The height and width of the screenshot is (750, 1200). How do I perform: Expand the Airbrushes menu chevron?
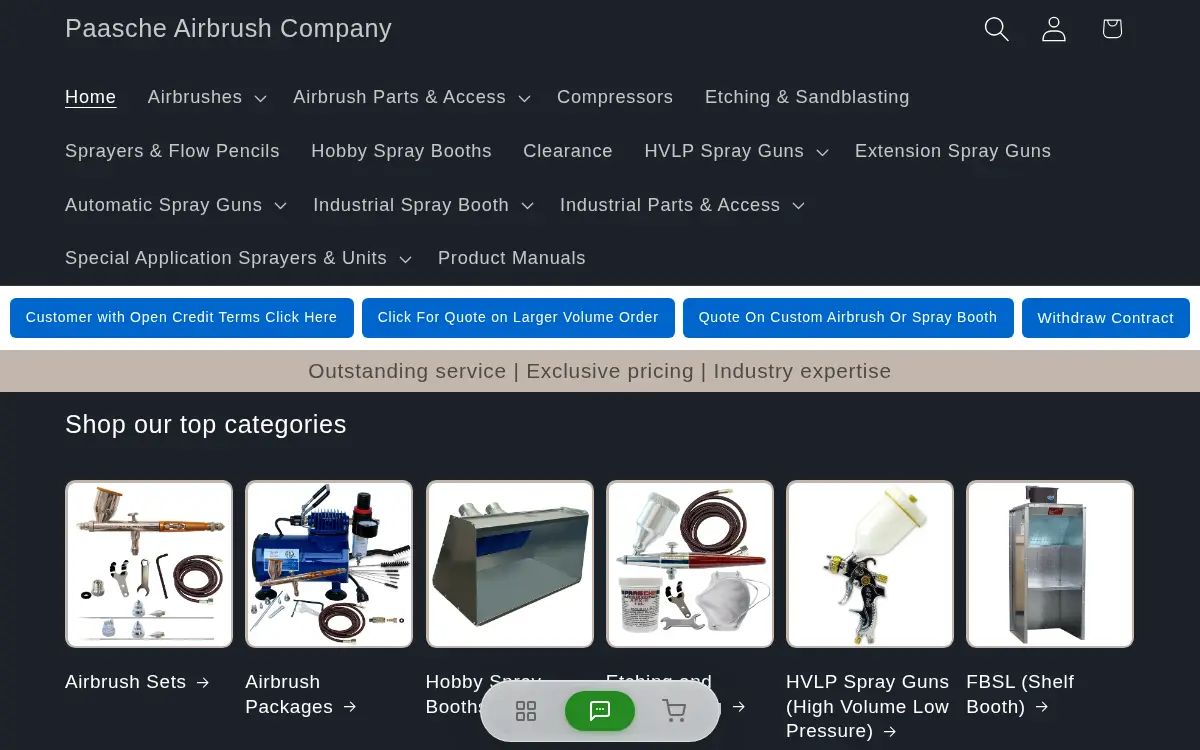260,98
